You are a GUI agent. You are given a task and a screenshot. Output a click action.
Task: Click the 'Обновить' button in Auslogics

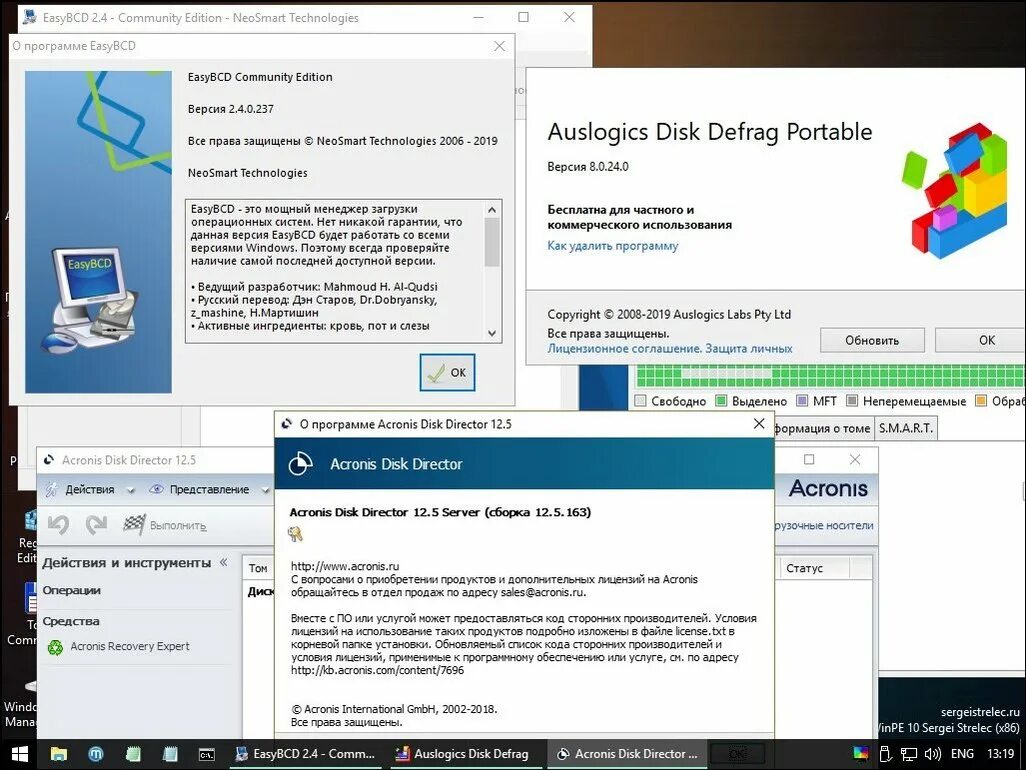(872, 340)
